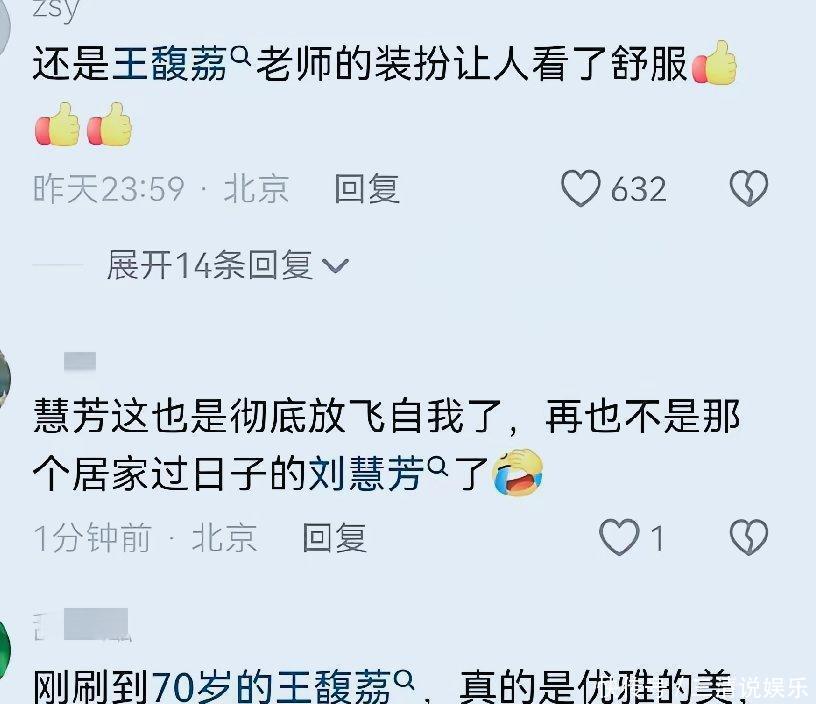Open the 王馥荔 link in first comment
This screenshot has height=704, width=816.
click(x=170, y=64)
